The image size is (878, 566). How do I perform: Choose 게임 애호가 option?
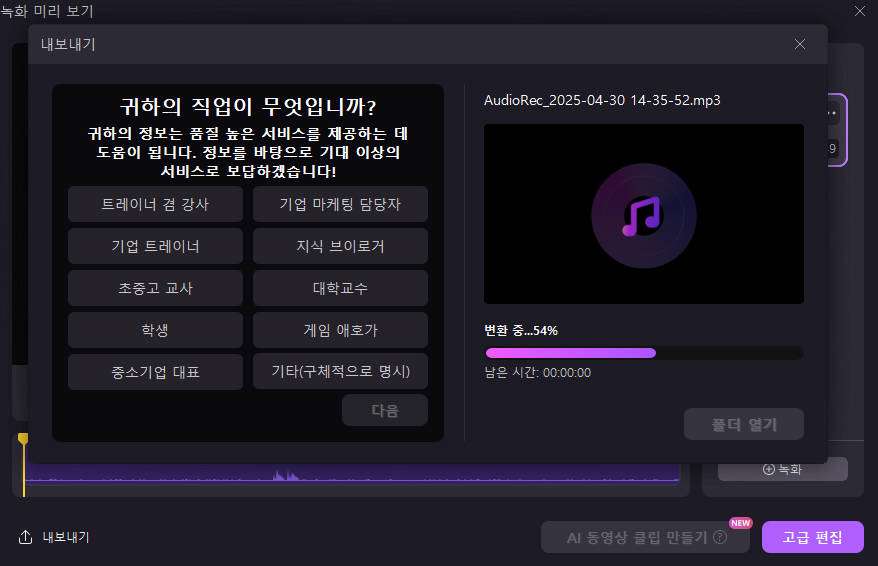[x=340, y=330]
